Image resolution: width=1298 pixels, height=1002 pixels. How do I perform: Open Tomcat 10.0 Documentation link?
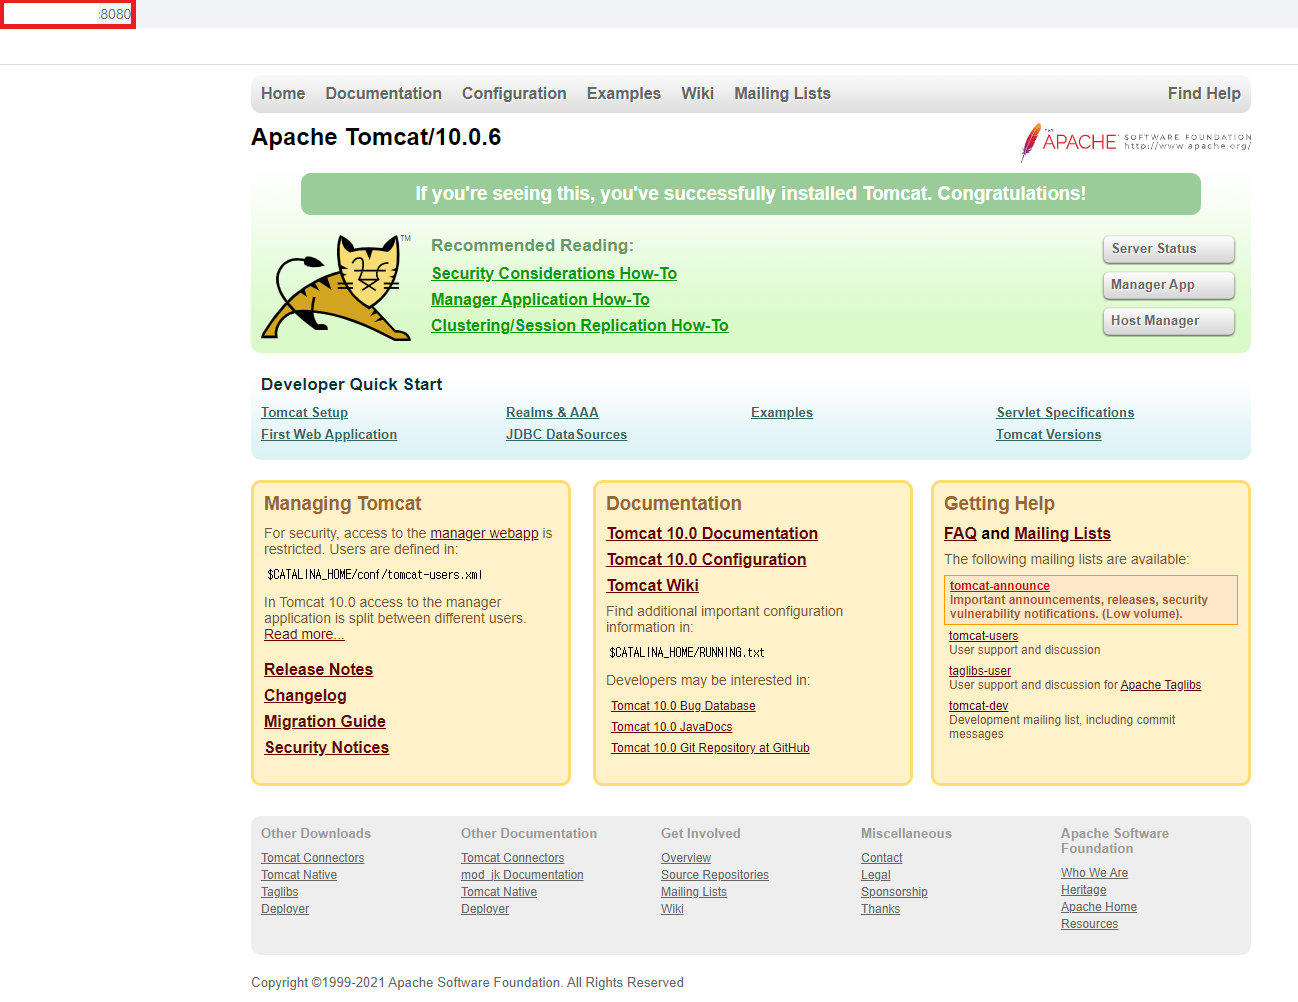[712, 533]
